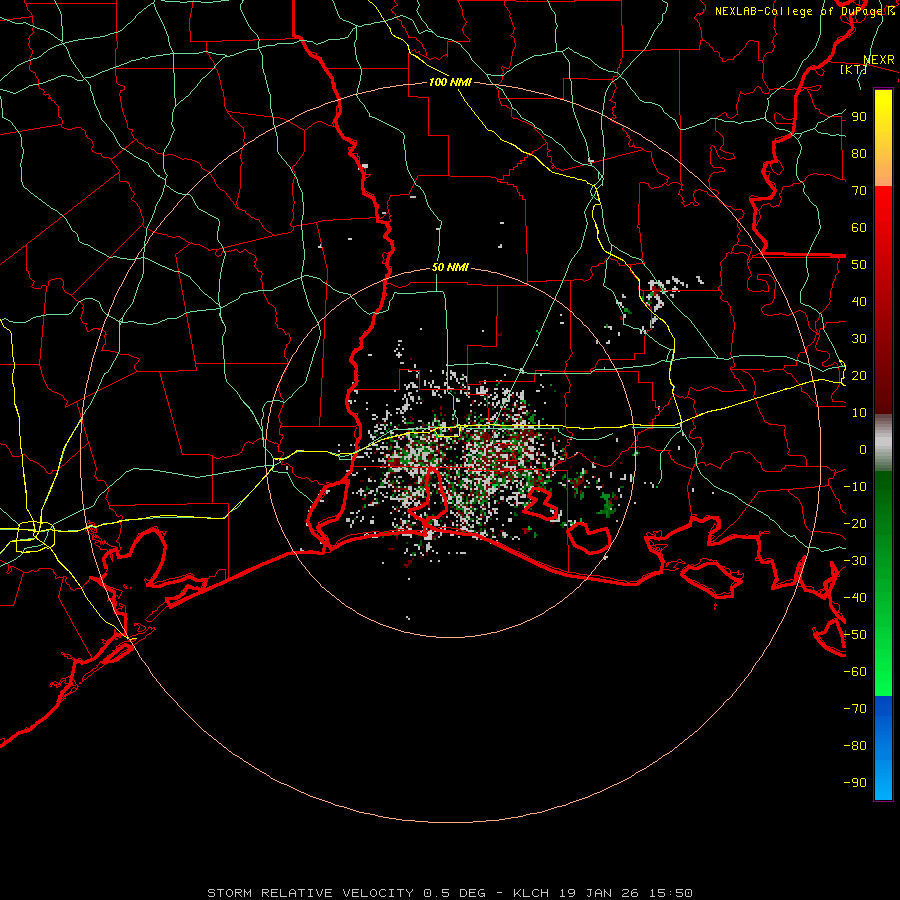Select the -20 value on velocity scale
Image resolution: width=900 pixels, height=900 pixels.
(855, 523)
